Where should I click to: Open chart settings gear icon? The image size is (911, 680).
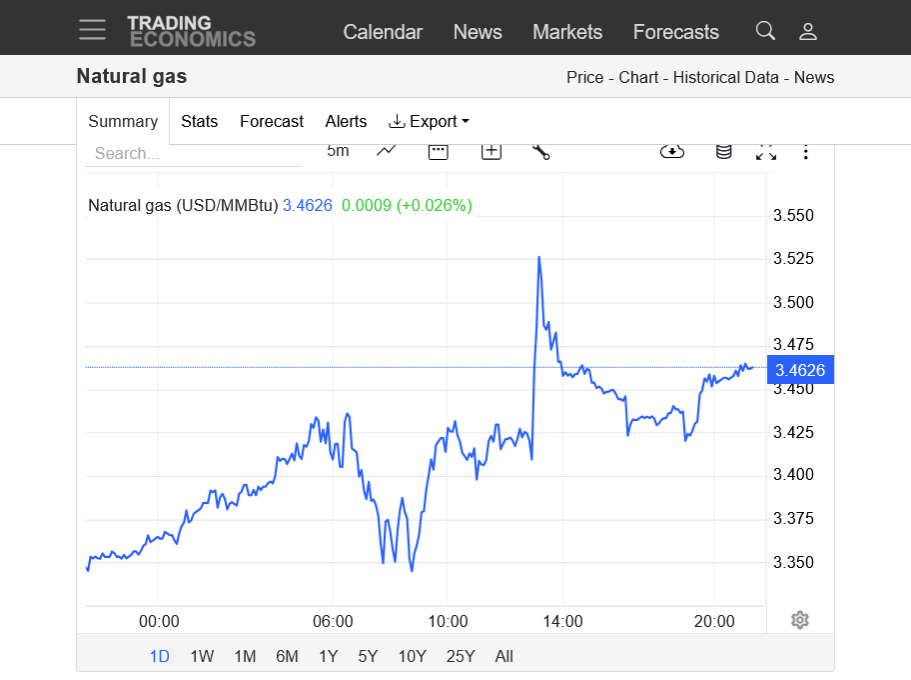[799, 620]
